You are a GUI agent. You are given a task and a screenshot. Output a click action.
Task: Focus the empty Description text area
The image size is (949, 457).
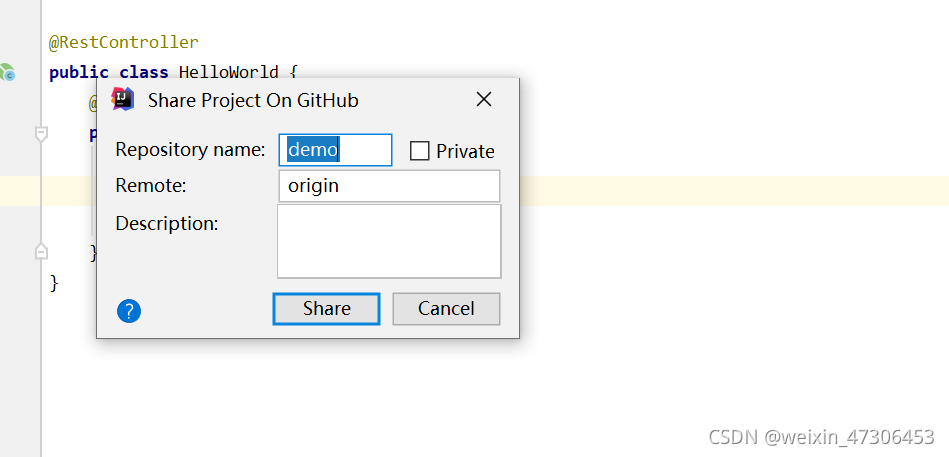(x=389, y=242)
